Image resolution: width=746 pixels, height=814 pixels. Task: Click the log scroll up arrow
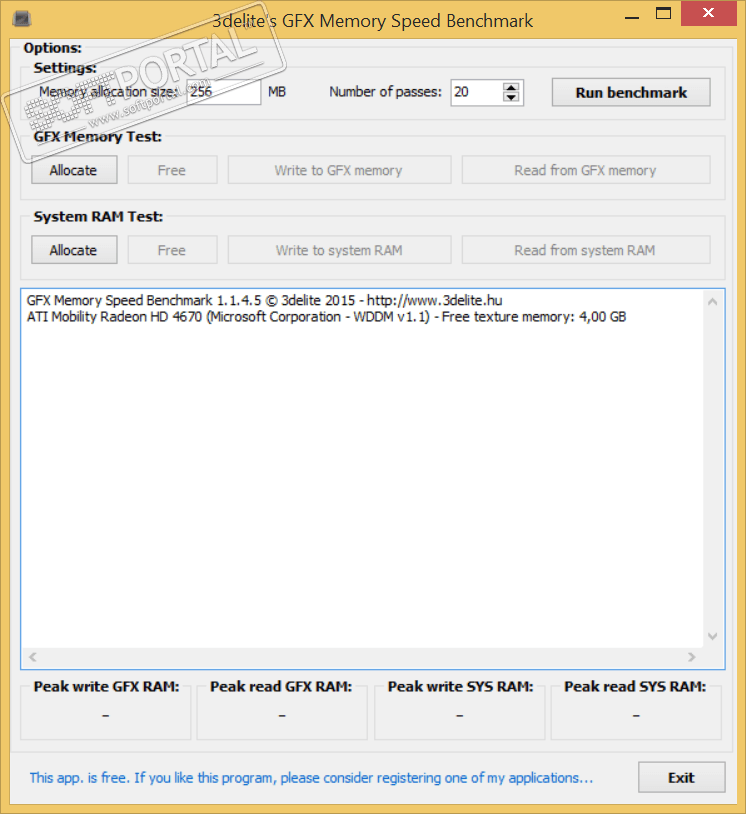(712, 302)
